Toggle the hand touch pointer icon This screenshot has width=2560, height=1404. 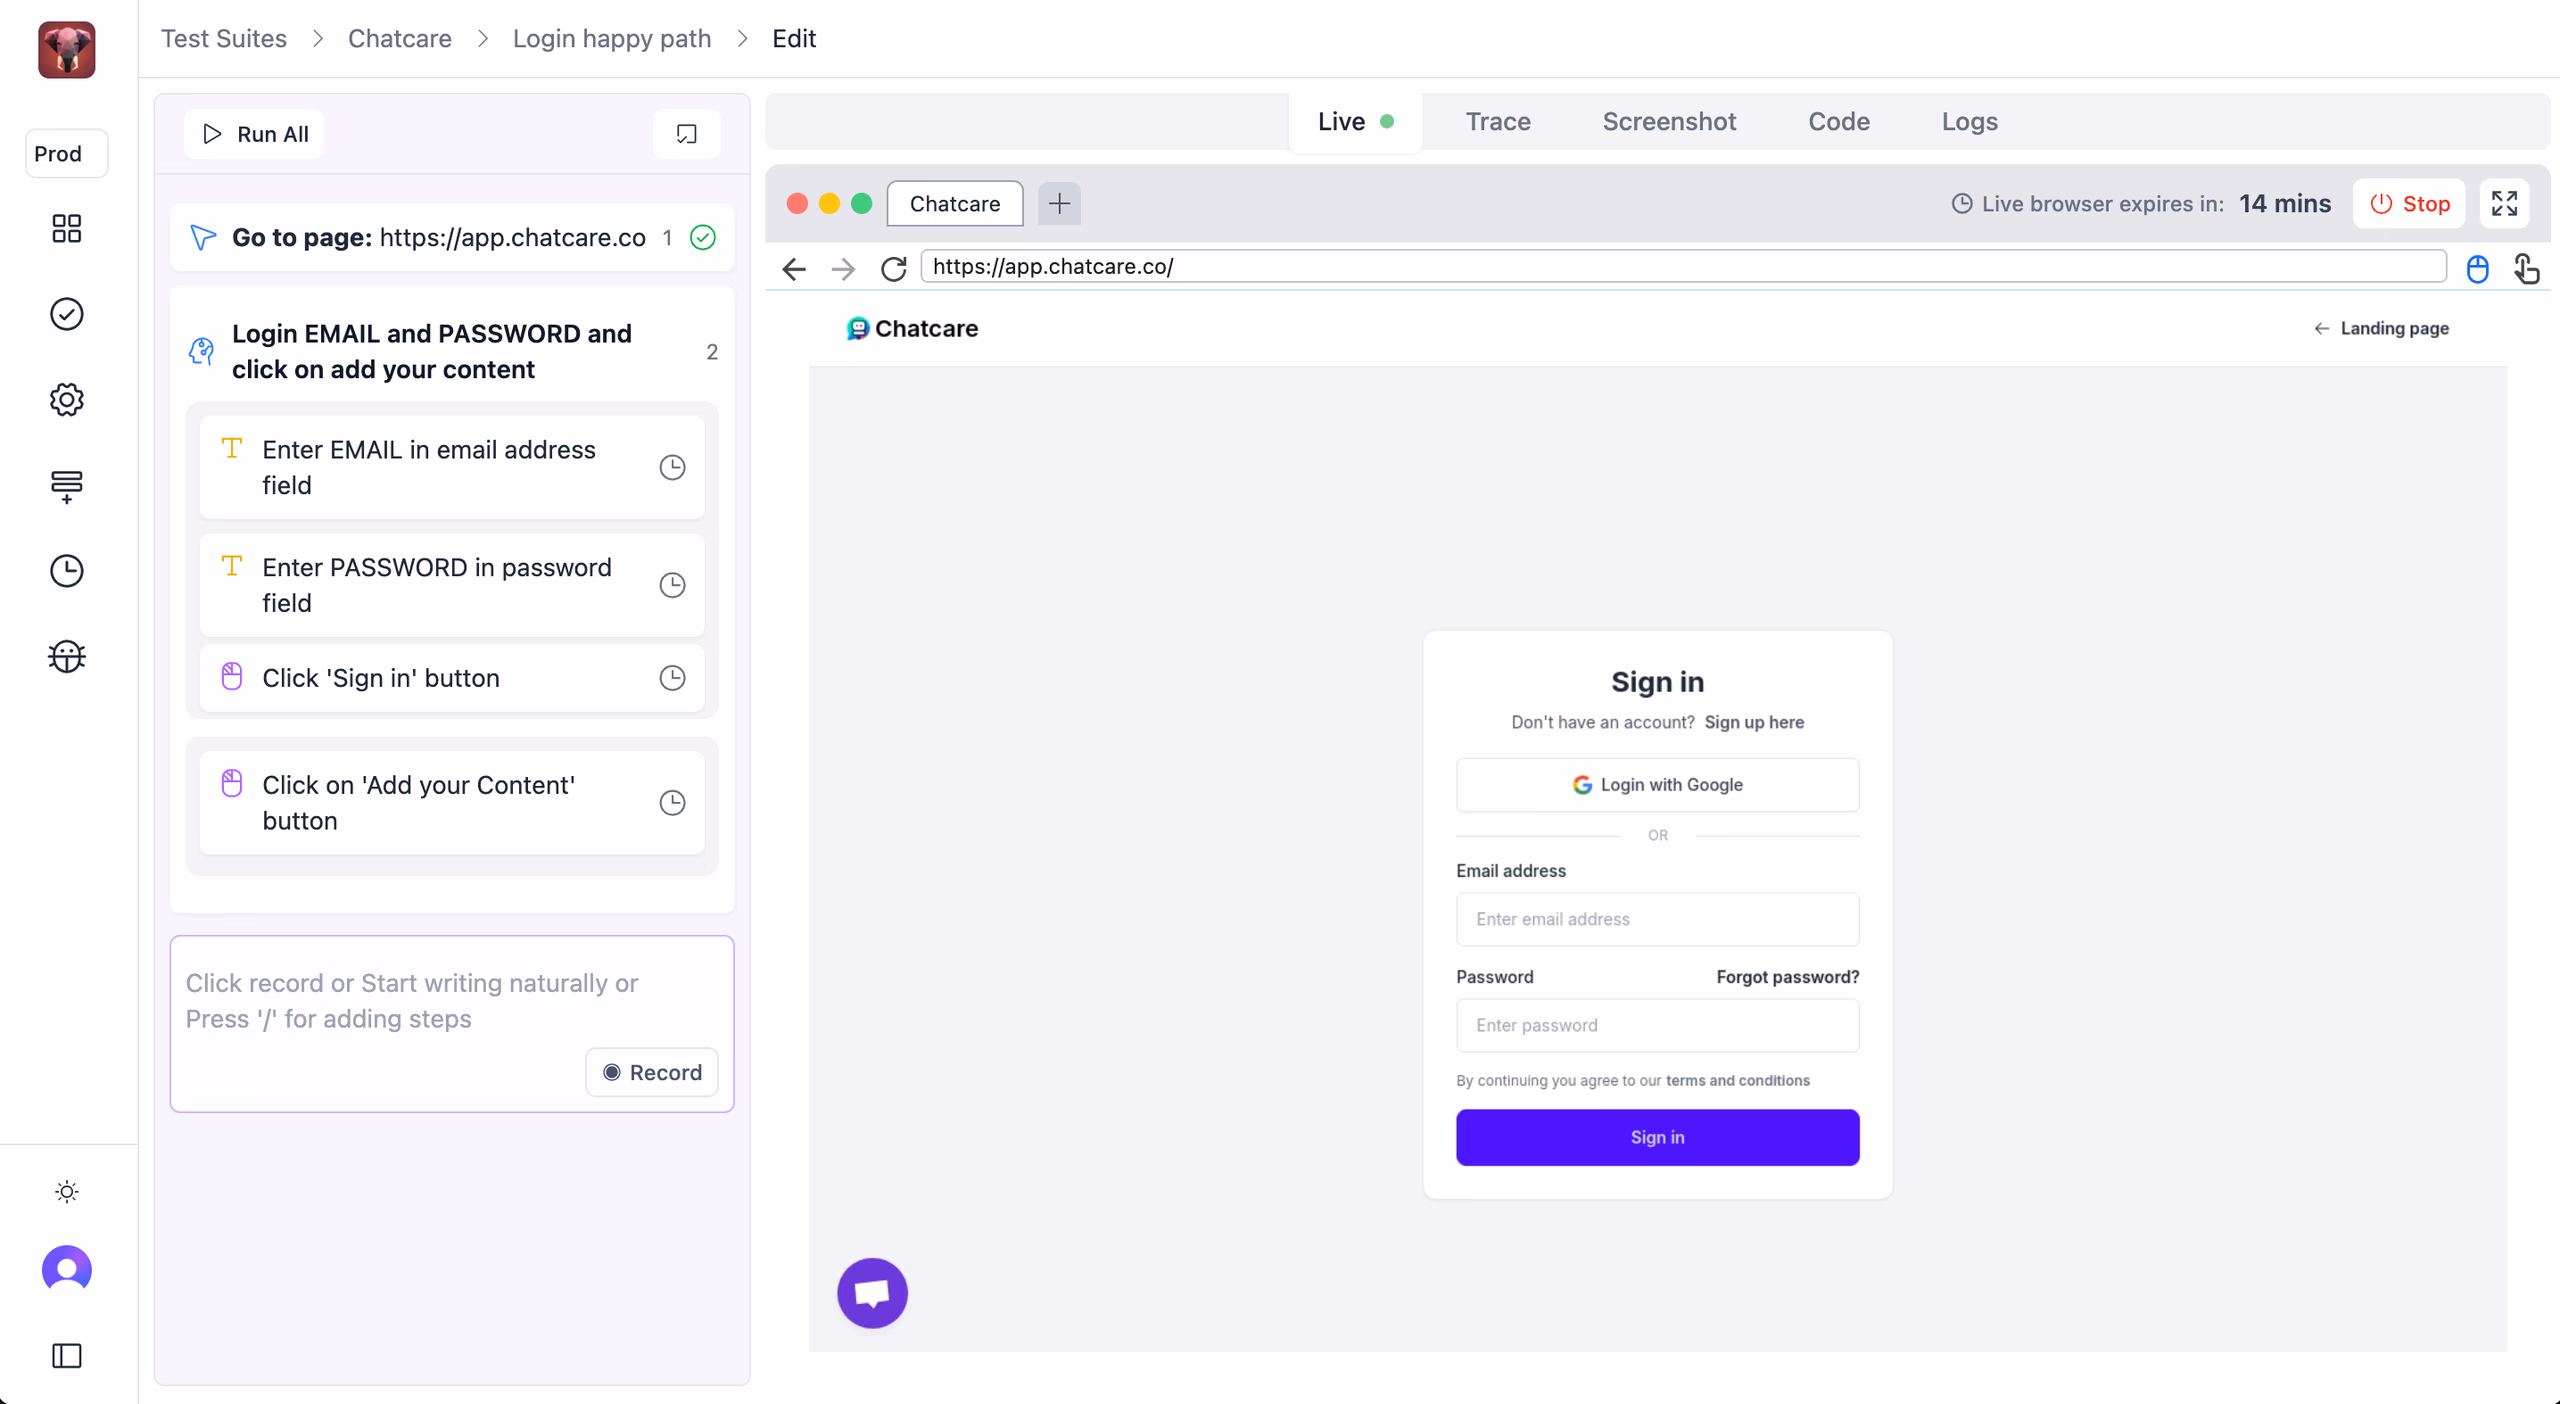click(2527, 268)
